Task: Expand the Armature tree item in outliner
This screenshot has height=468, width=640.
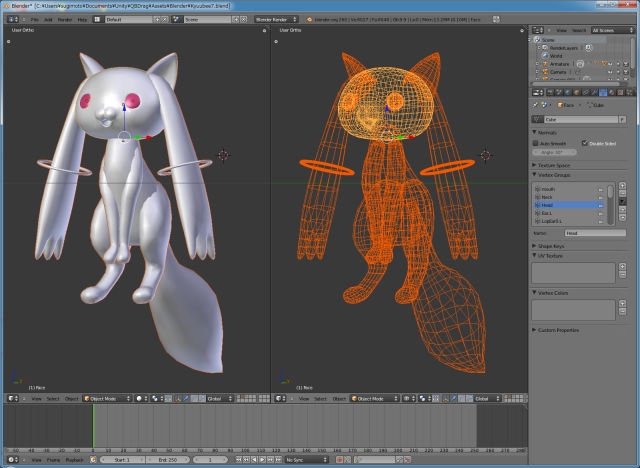Action: [537, 64]
